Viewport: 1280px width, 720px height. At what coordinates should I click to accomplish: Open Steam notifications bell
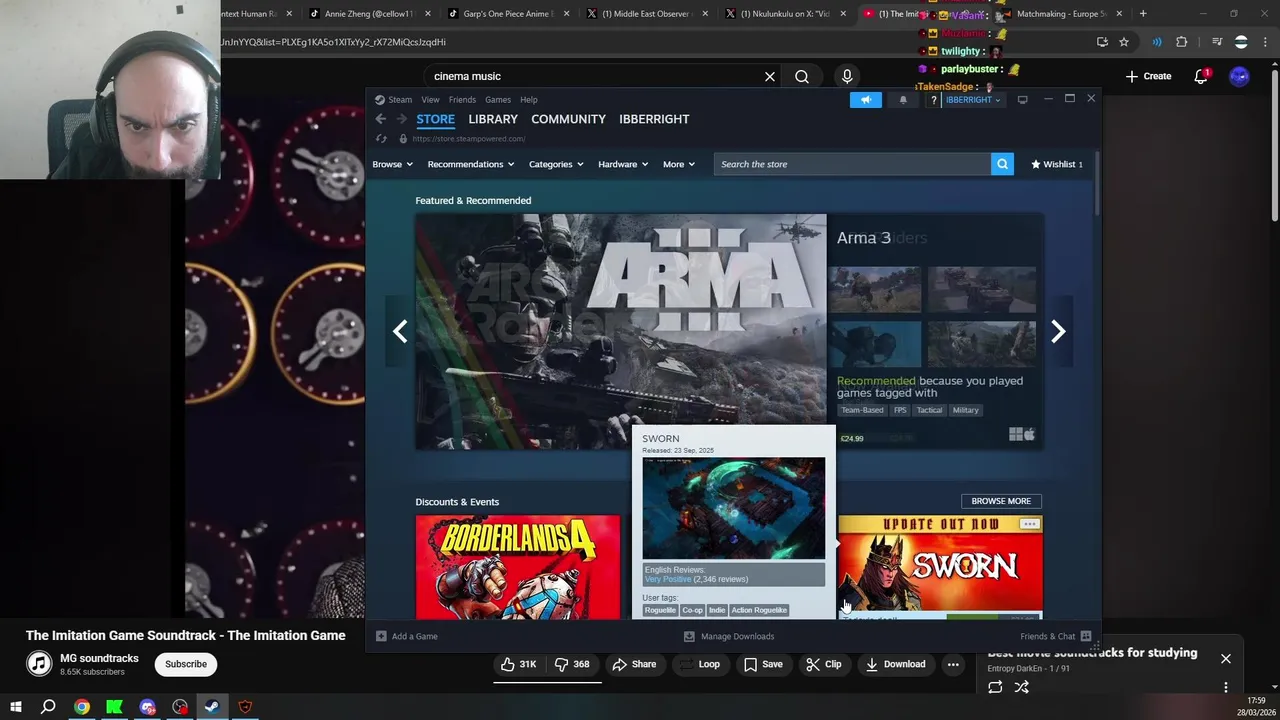tap(903, 100)
